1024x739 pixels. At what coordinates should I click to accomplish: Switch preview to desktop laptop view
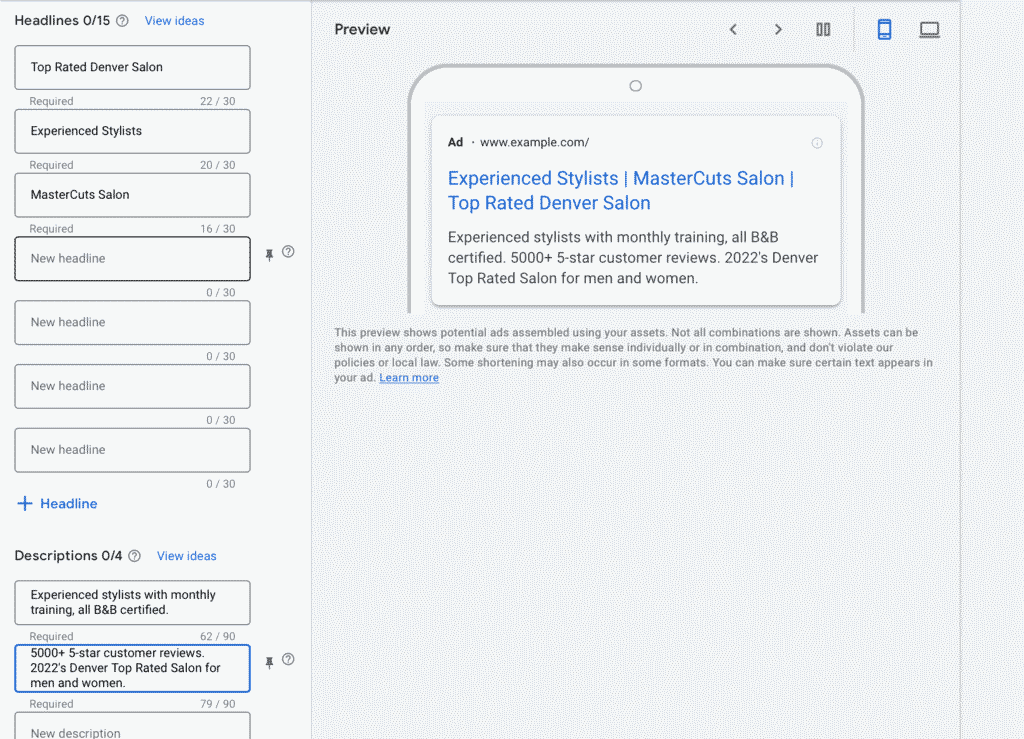(x=929, y=30)
